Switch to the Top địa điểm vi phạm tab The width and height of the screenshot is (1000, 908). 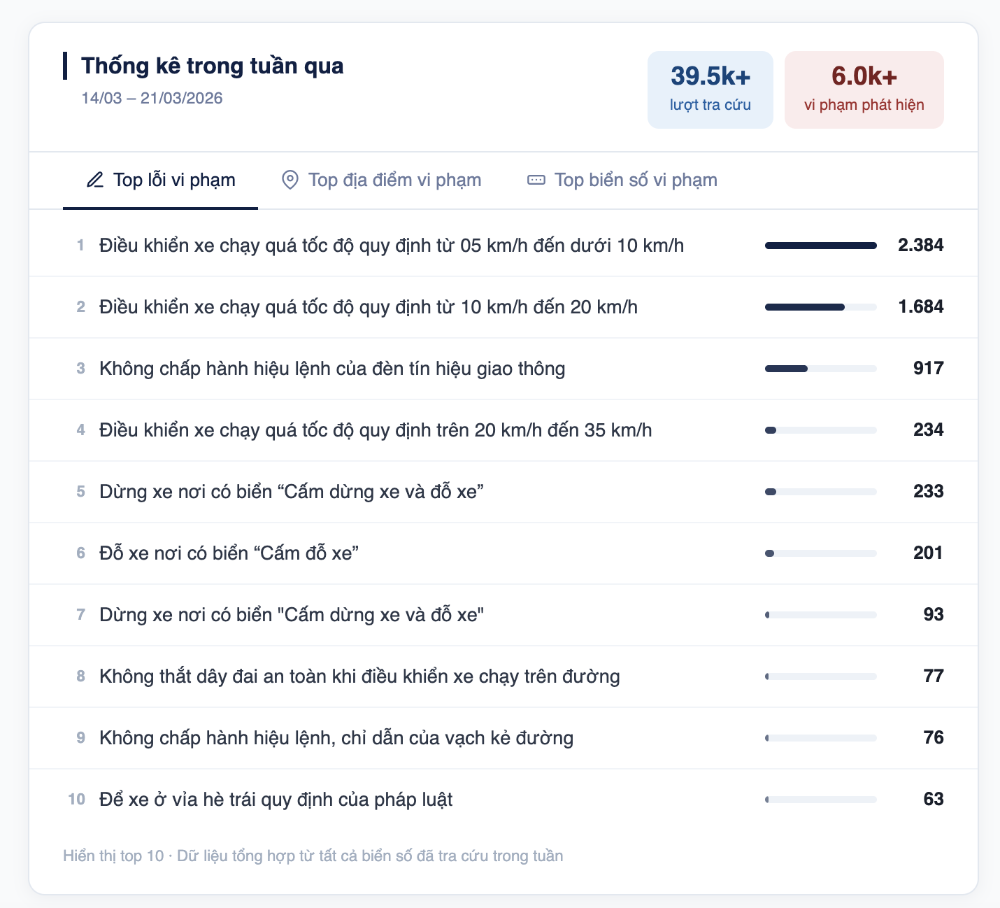382,180
